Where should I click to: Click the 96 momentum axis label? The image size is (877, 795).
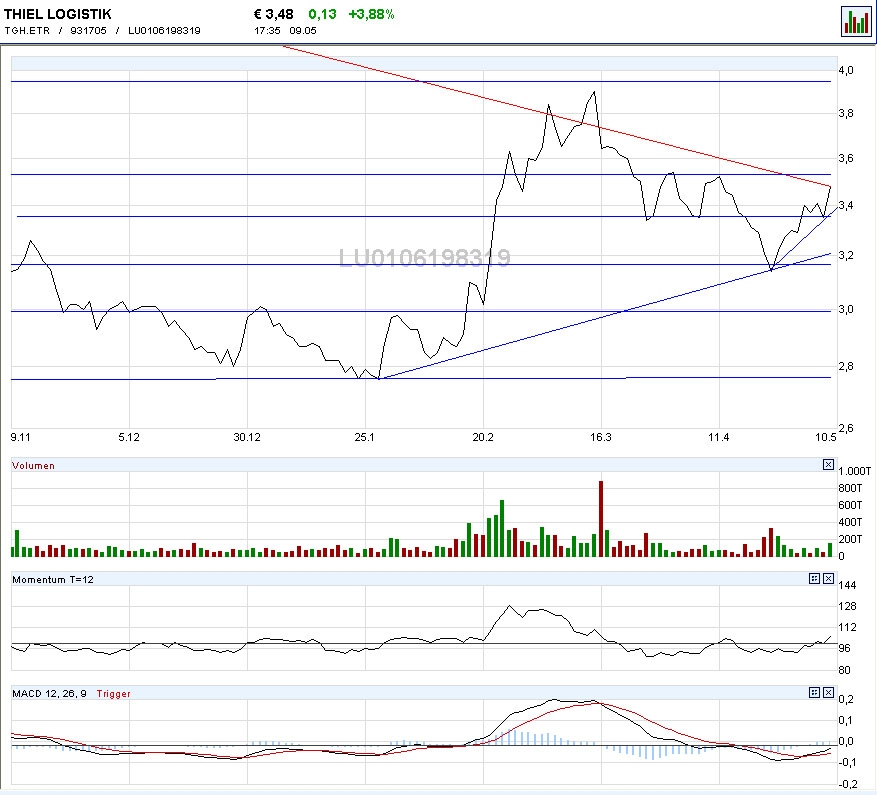click(x=845, y=648)
